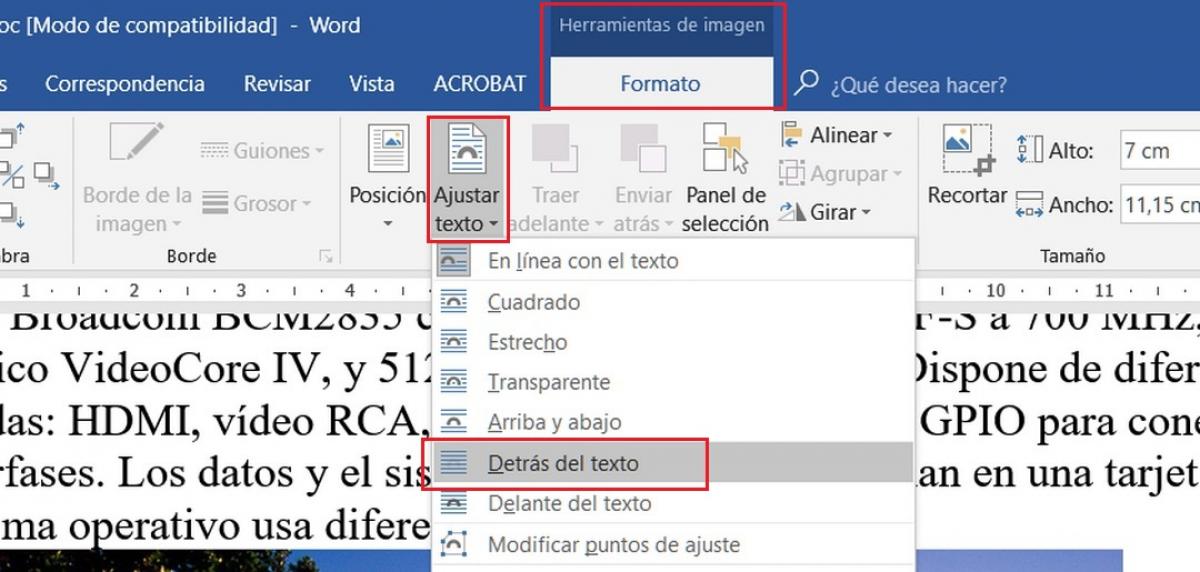Click the ¿Qué desea hacer? search box
This screenshot has height=572, width=1200.
click(x=919, y=85)
